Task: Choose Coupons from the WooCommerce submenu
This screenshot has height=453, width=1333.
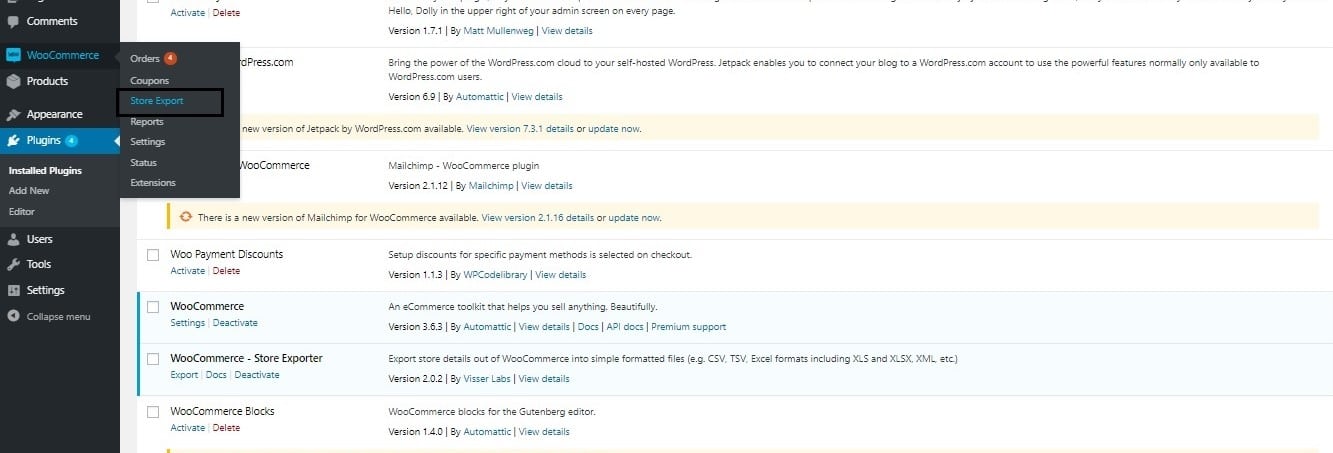Action: 149,80
